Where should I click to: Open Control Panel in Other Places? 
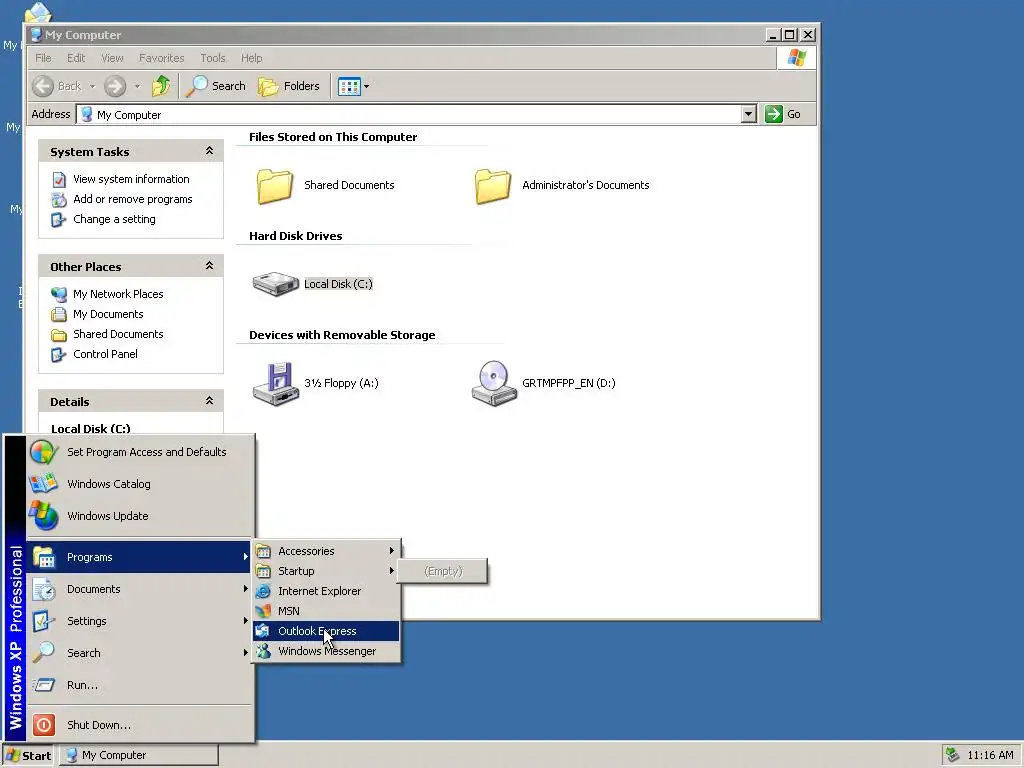pyautogui.click(x=105, y=354)
